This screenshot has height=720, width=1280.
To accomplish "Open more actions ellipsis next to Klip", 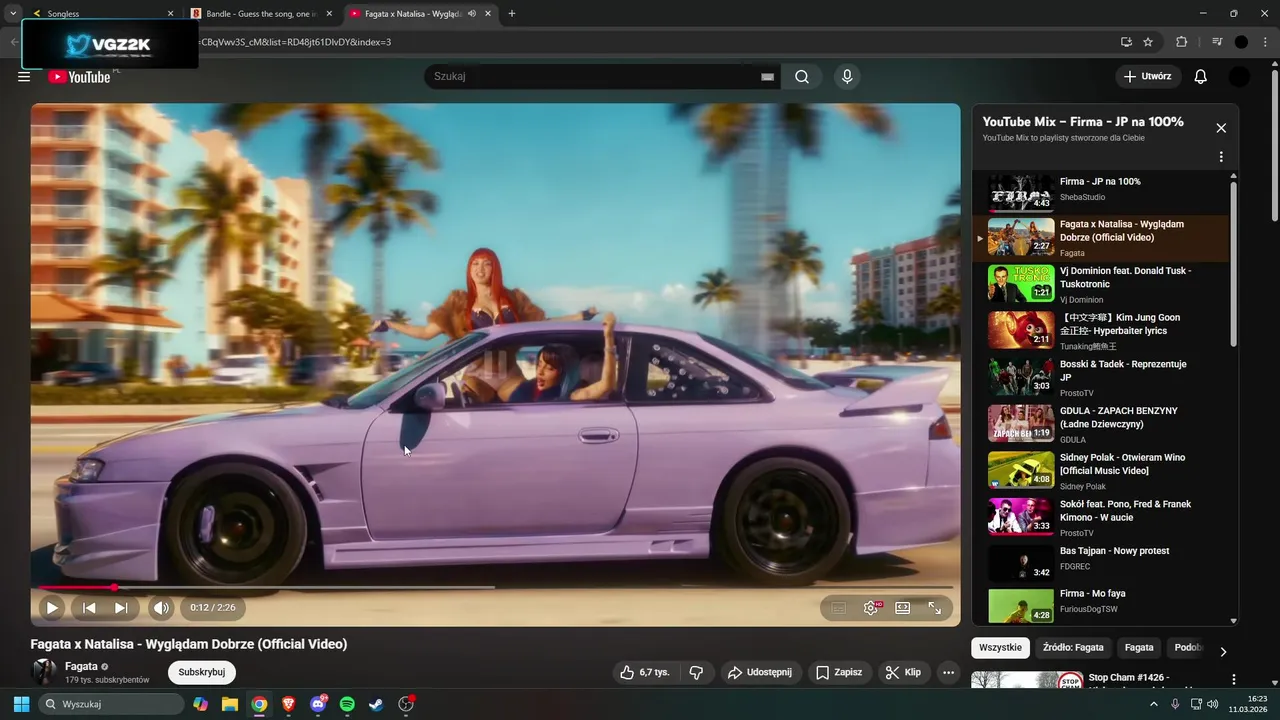I will [948, 673].
